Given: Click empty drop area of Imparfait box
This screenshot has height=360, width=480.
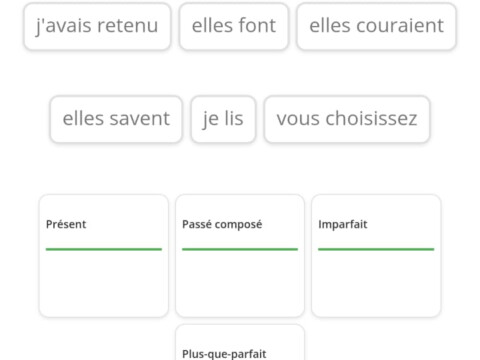Looking at the screenshot, I should click(x=376, y=282).
